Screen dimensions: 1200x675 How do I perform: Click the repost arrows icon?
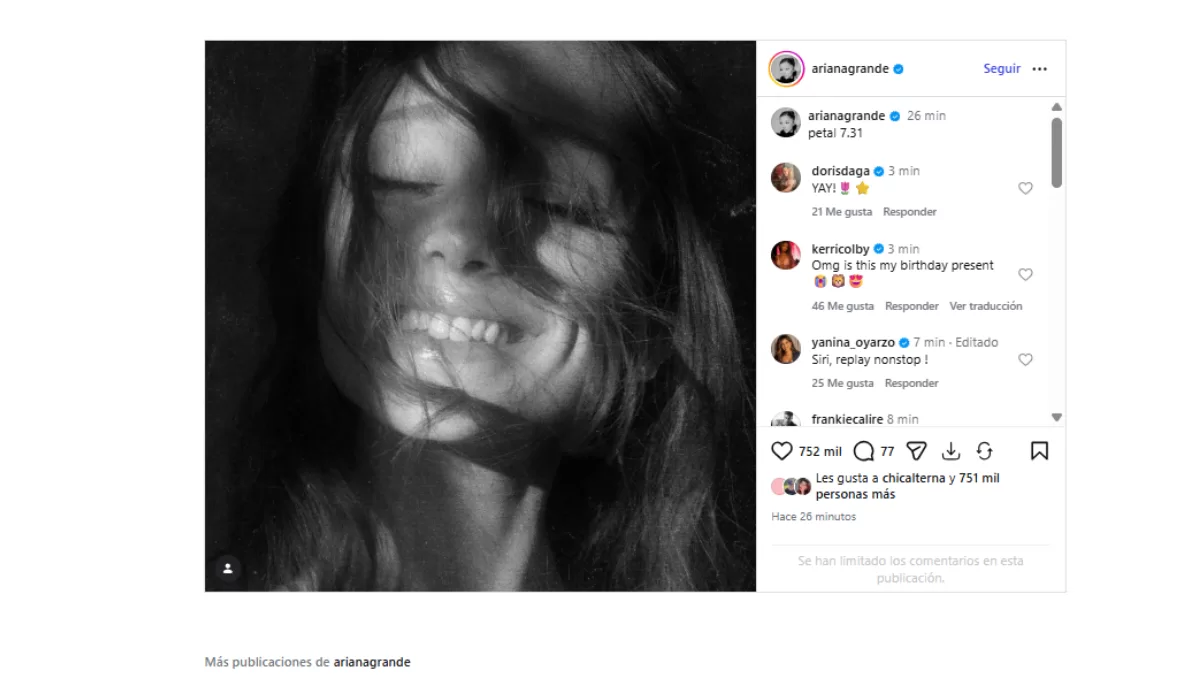click(x=984, y=451)
